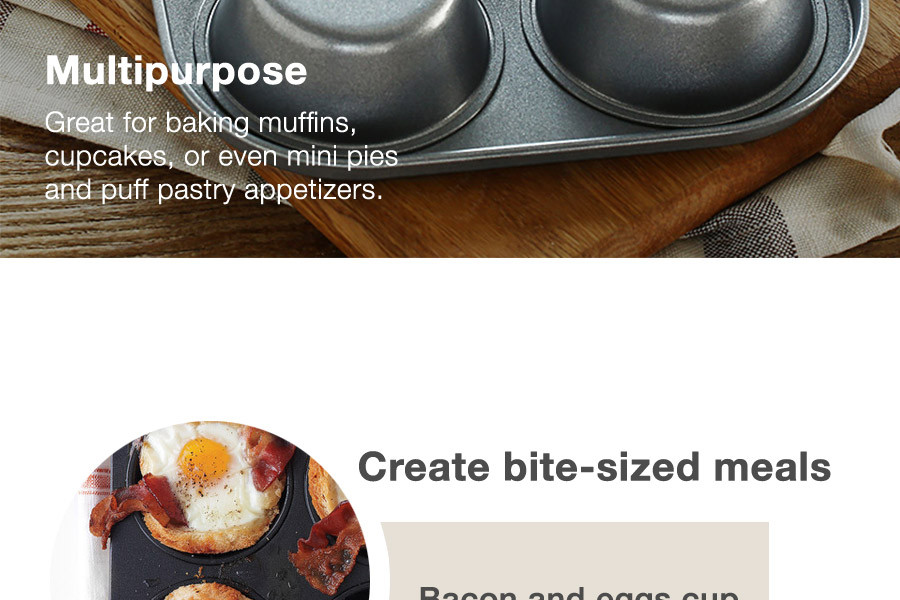Click the "and puff pastry appetizers" line

[x=214, y=189]
